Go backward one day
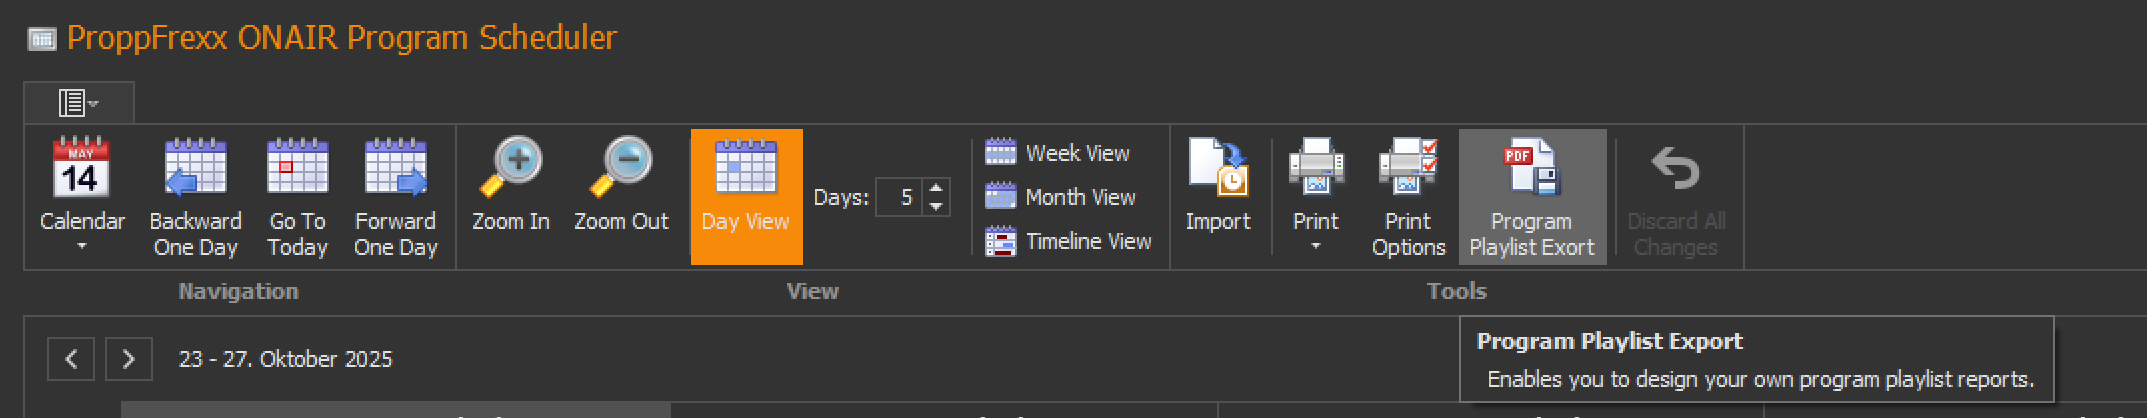This screenshot has height=418, width=2147. point(195,195)
